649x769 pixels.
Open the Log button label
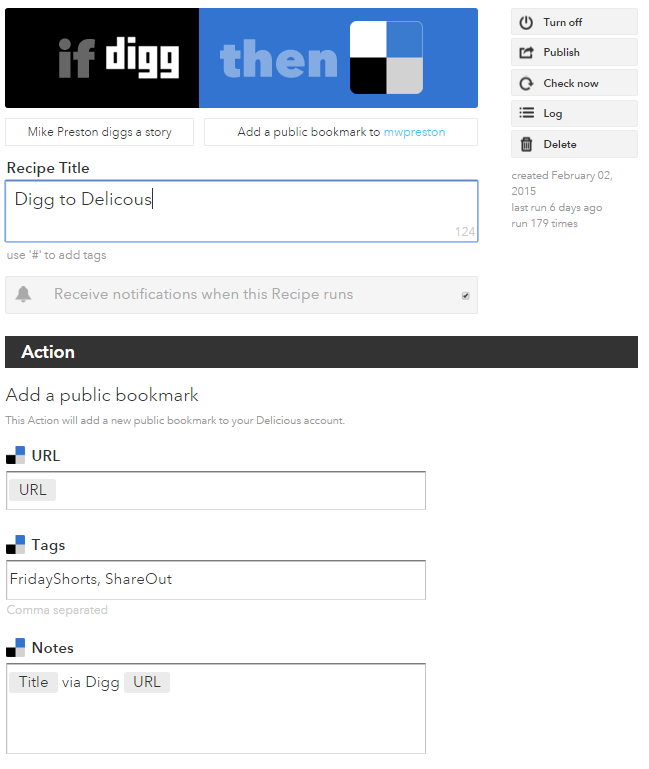pos(553,114)
